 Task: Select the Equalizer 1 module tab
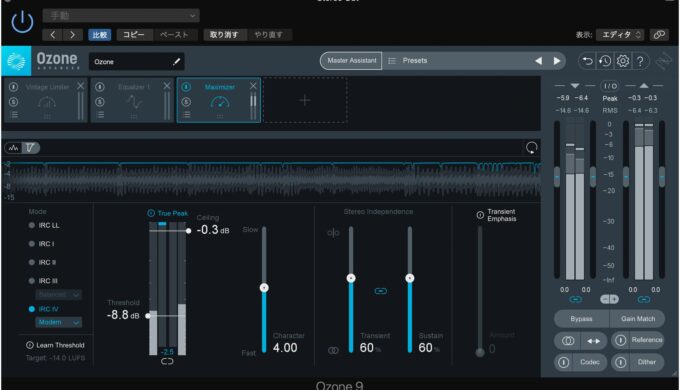click(133, 101)
